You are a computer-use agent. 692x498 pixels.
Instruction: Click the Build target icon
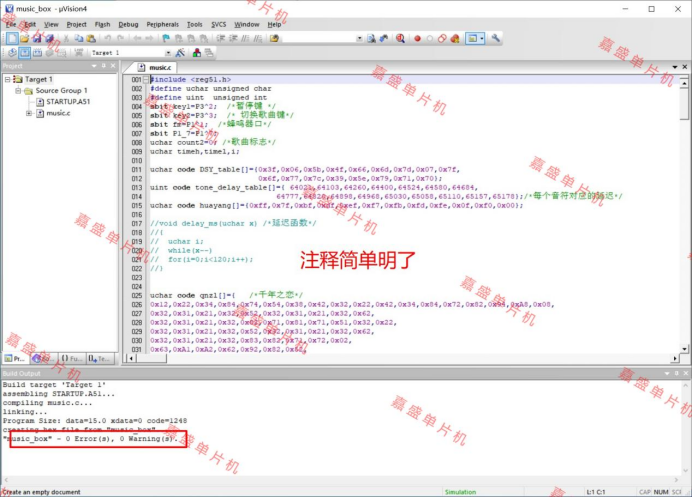tap(25, 53)
